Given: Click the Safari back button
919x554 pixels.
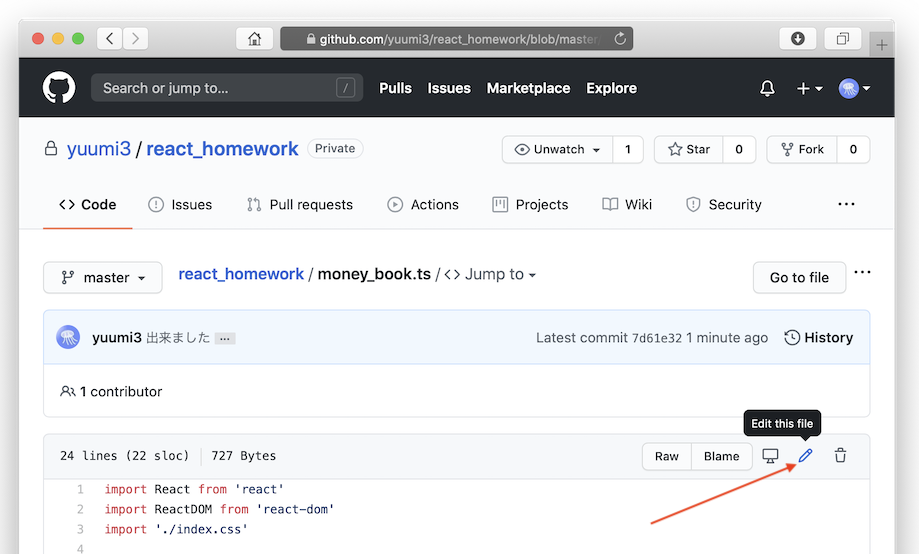Looking at the screenshot, I should pyautogui.click(x=110, y=39).
